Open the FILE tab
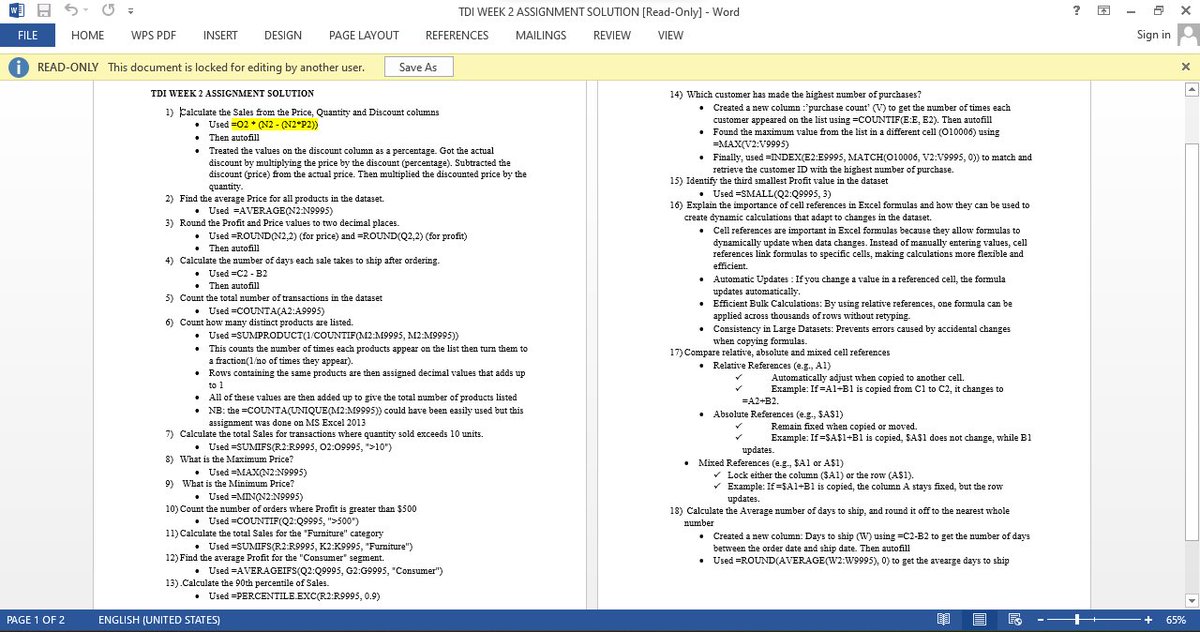Screen dimensions: 1200x632 pyautogui.click(x=27, y=35)
